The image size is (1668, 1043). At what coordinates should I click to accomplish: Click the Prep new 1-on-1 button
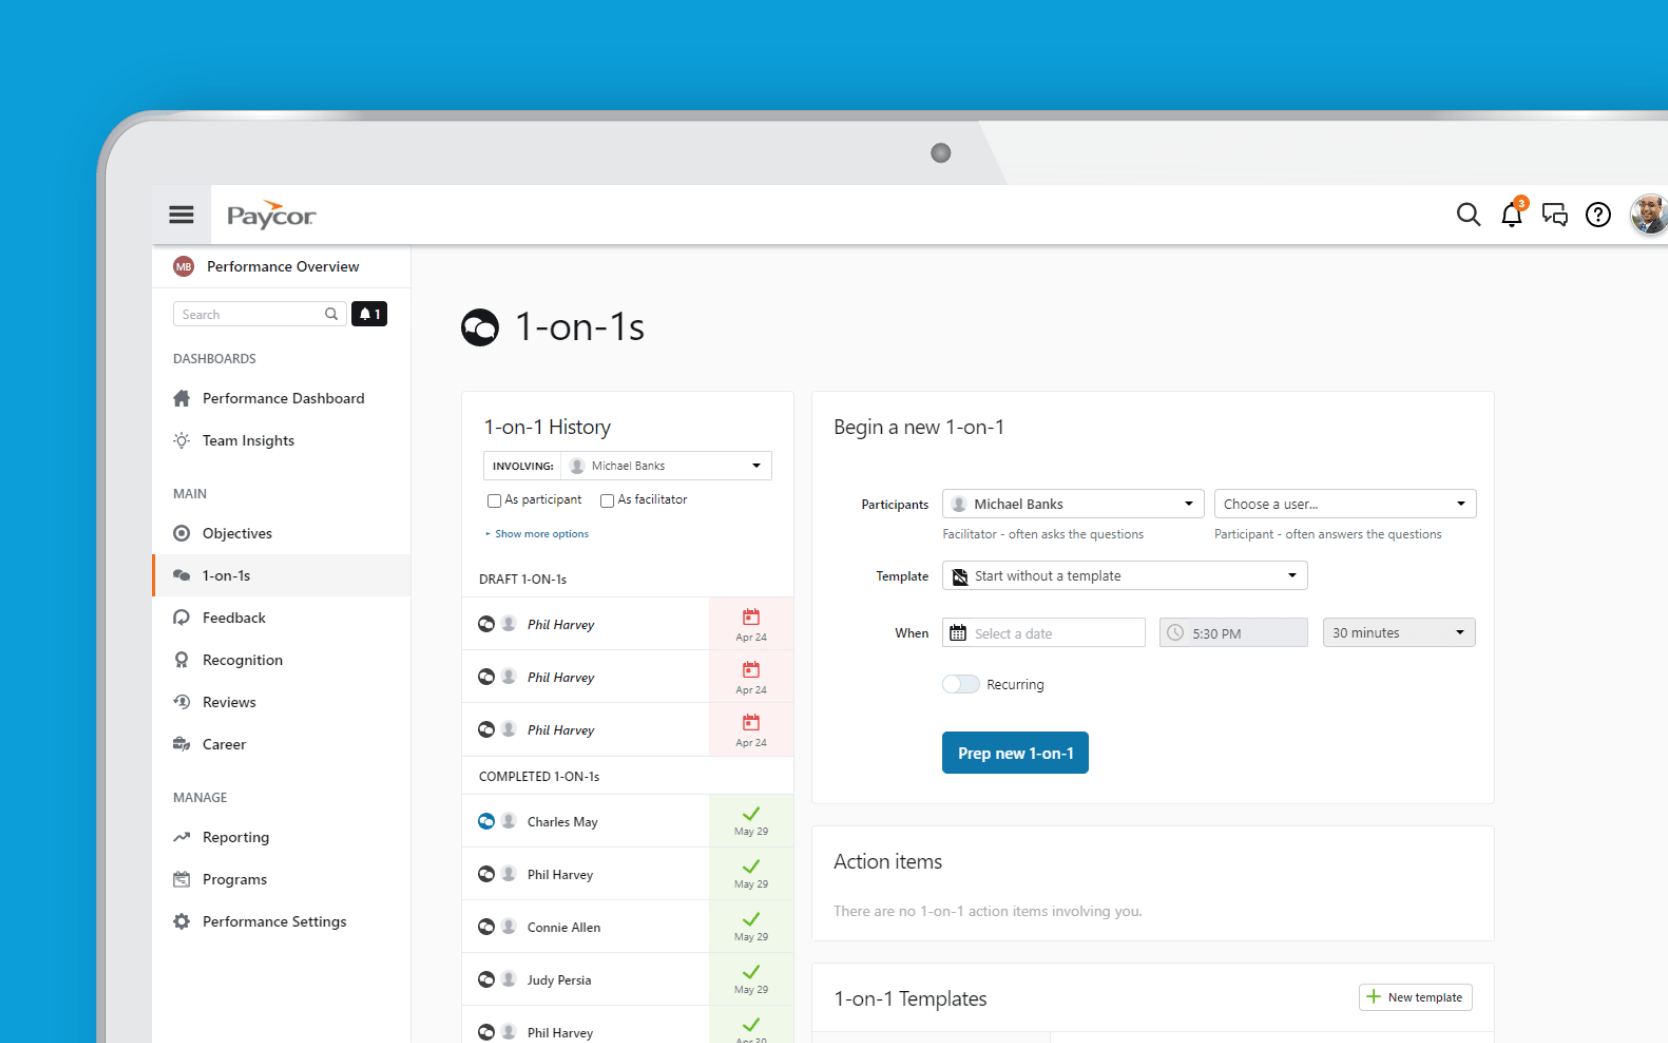[1015, 753]
